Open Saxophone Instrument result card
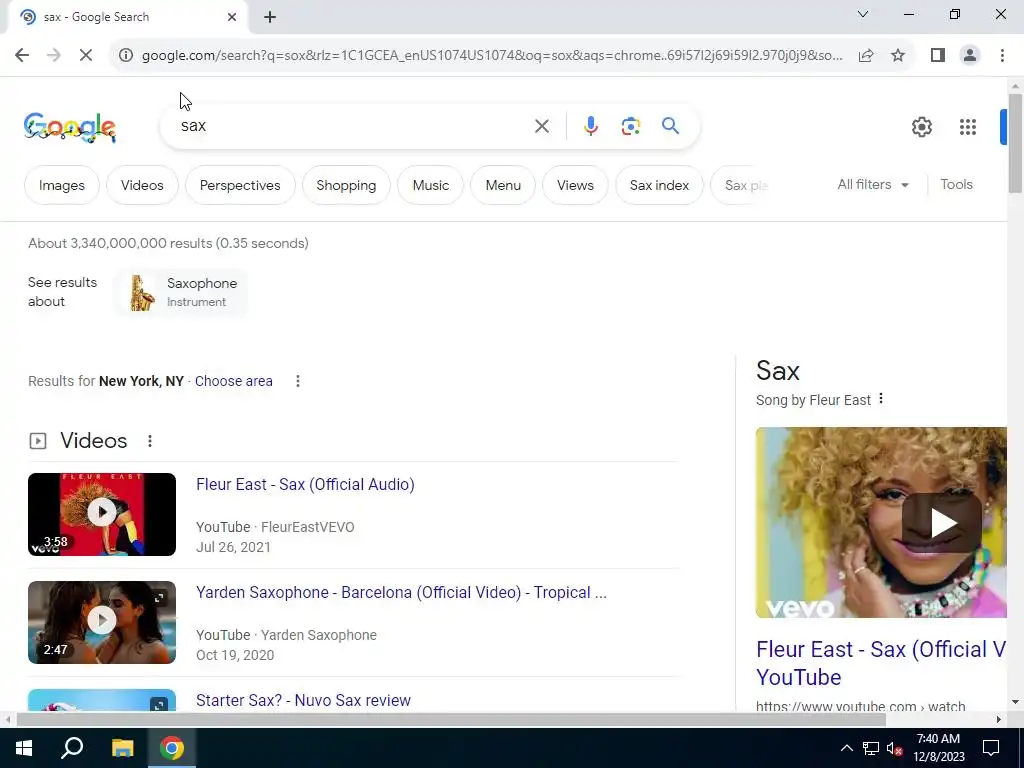Image resolution: width=1024 pixels, height=768 pixels. pos(182,292)
